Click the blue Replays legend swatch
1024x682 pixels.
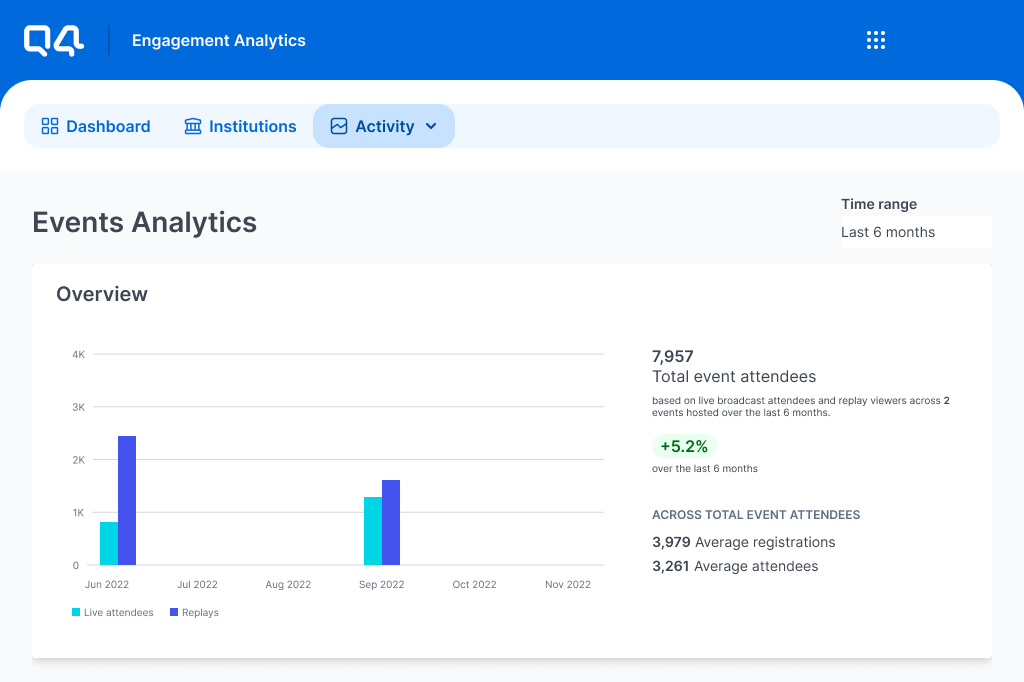click(x=174, y=612)
